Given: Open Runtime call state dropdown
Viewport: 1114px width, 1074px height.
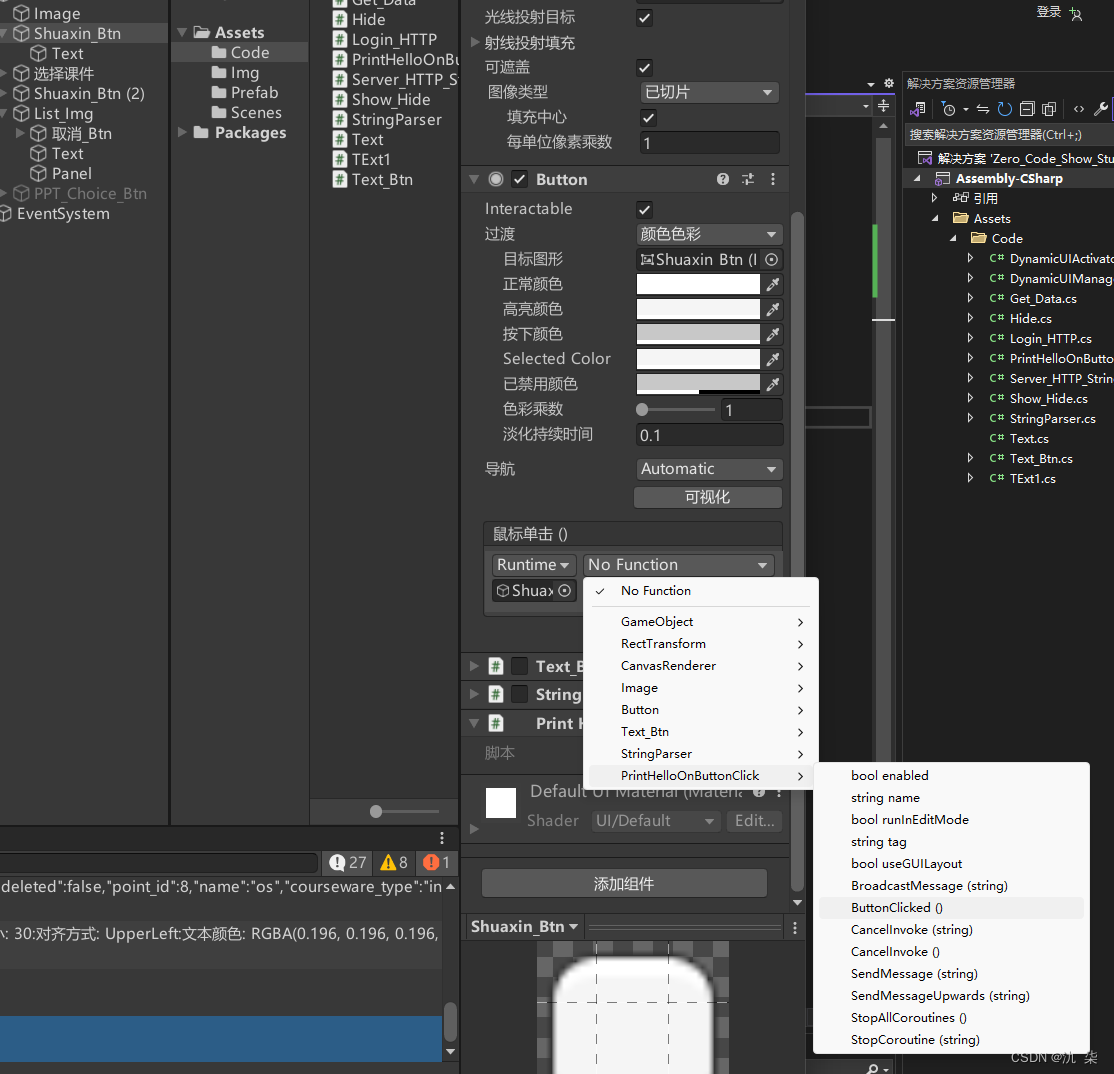Looking at the screenshot, I should pyautogui.click(x=534, y=565).
